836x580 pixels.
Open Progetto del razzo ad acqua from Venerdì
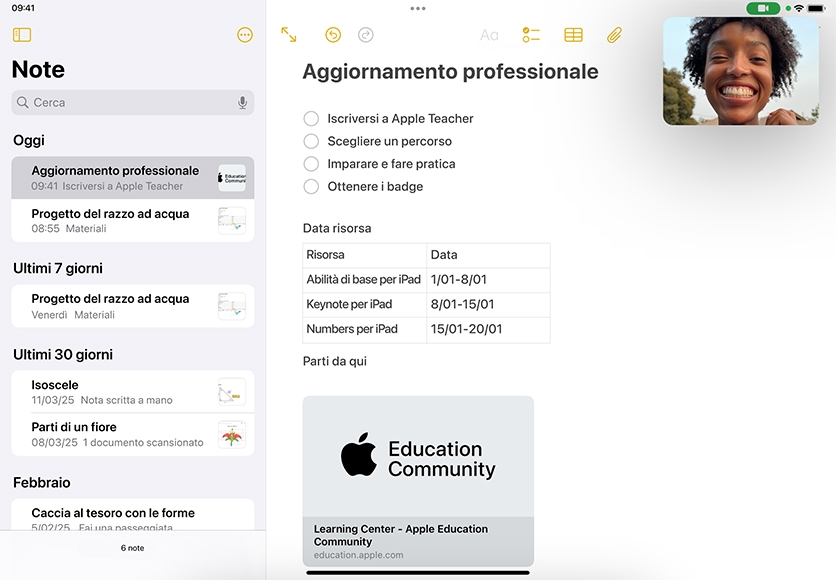[x=133, y=306]
